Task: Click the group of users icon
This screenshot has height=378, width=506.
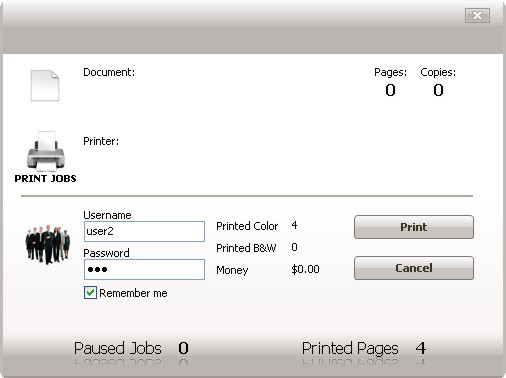Action: 48,245
